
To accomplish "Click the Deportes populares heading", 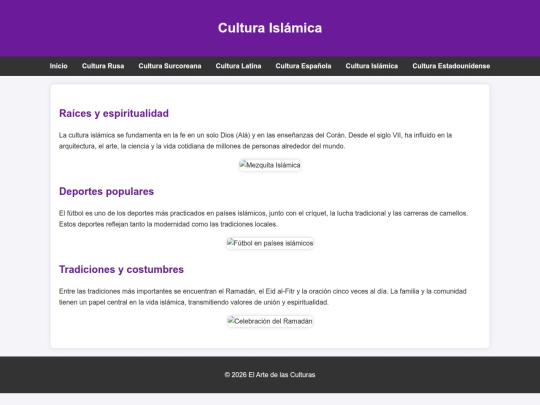I will click(x=106, y=191).
